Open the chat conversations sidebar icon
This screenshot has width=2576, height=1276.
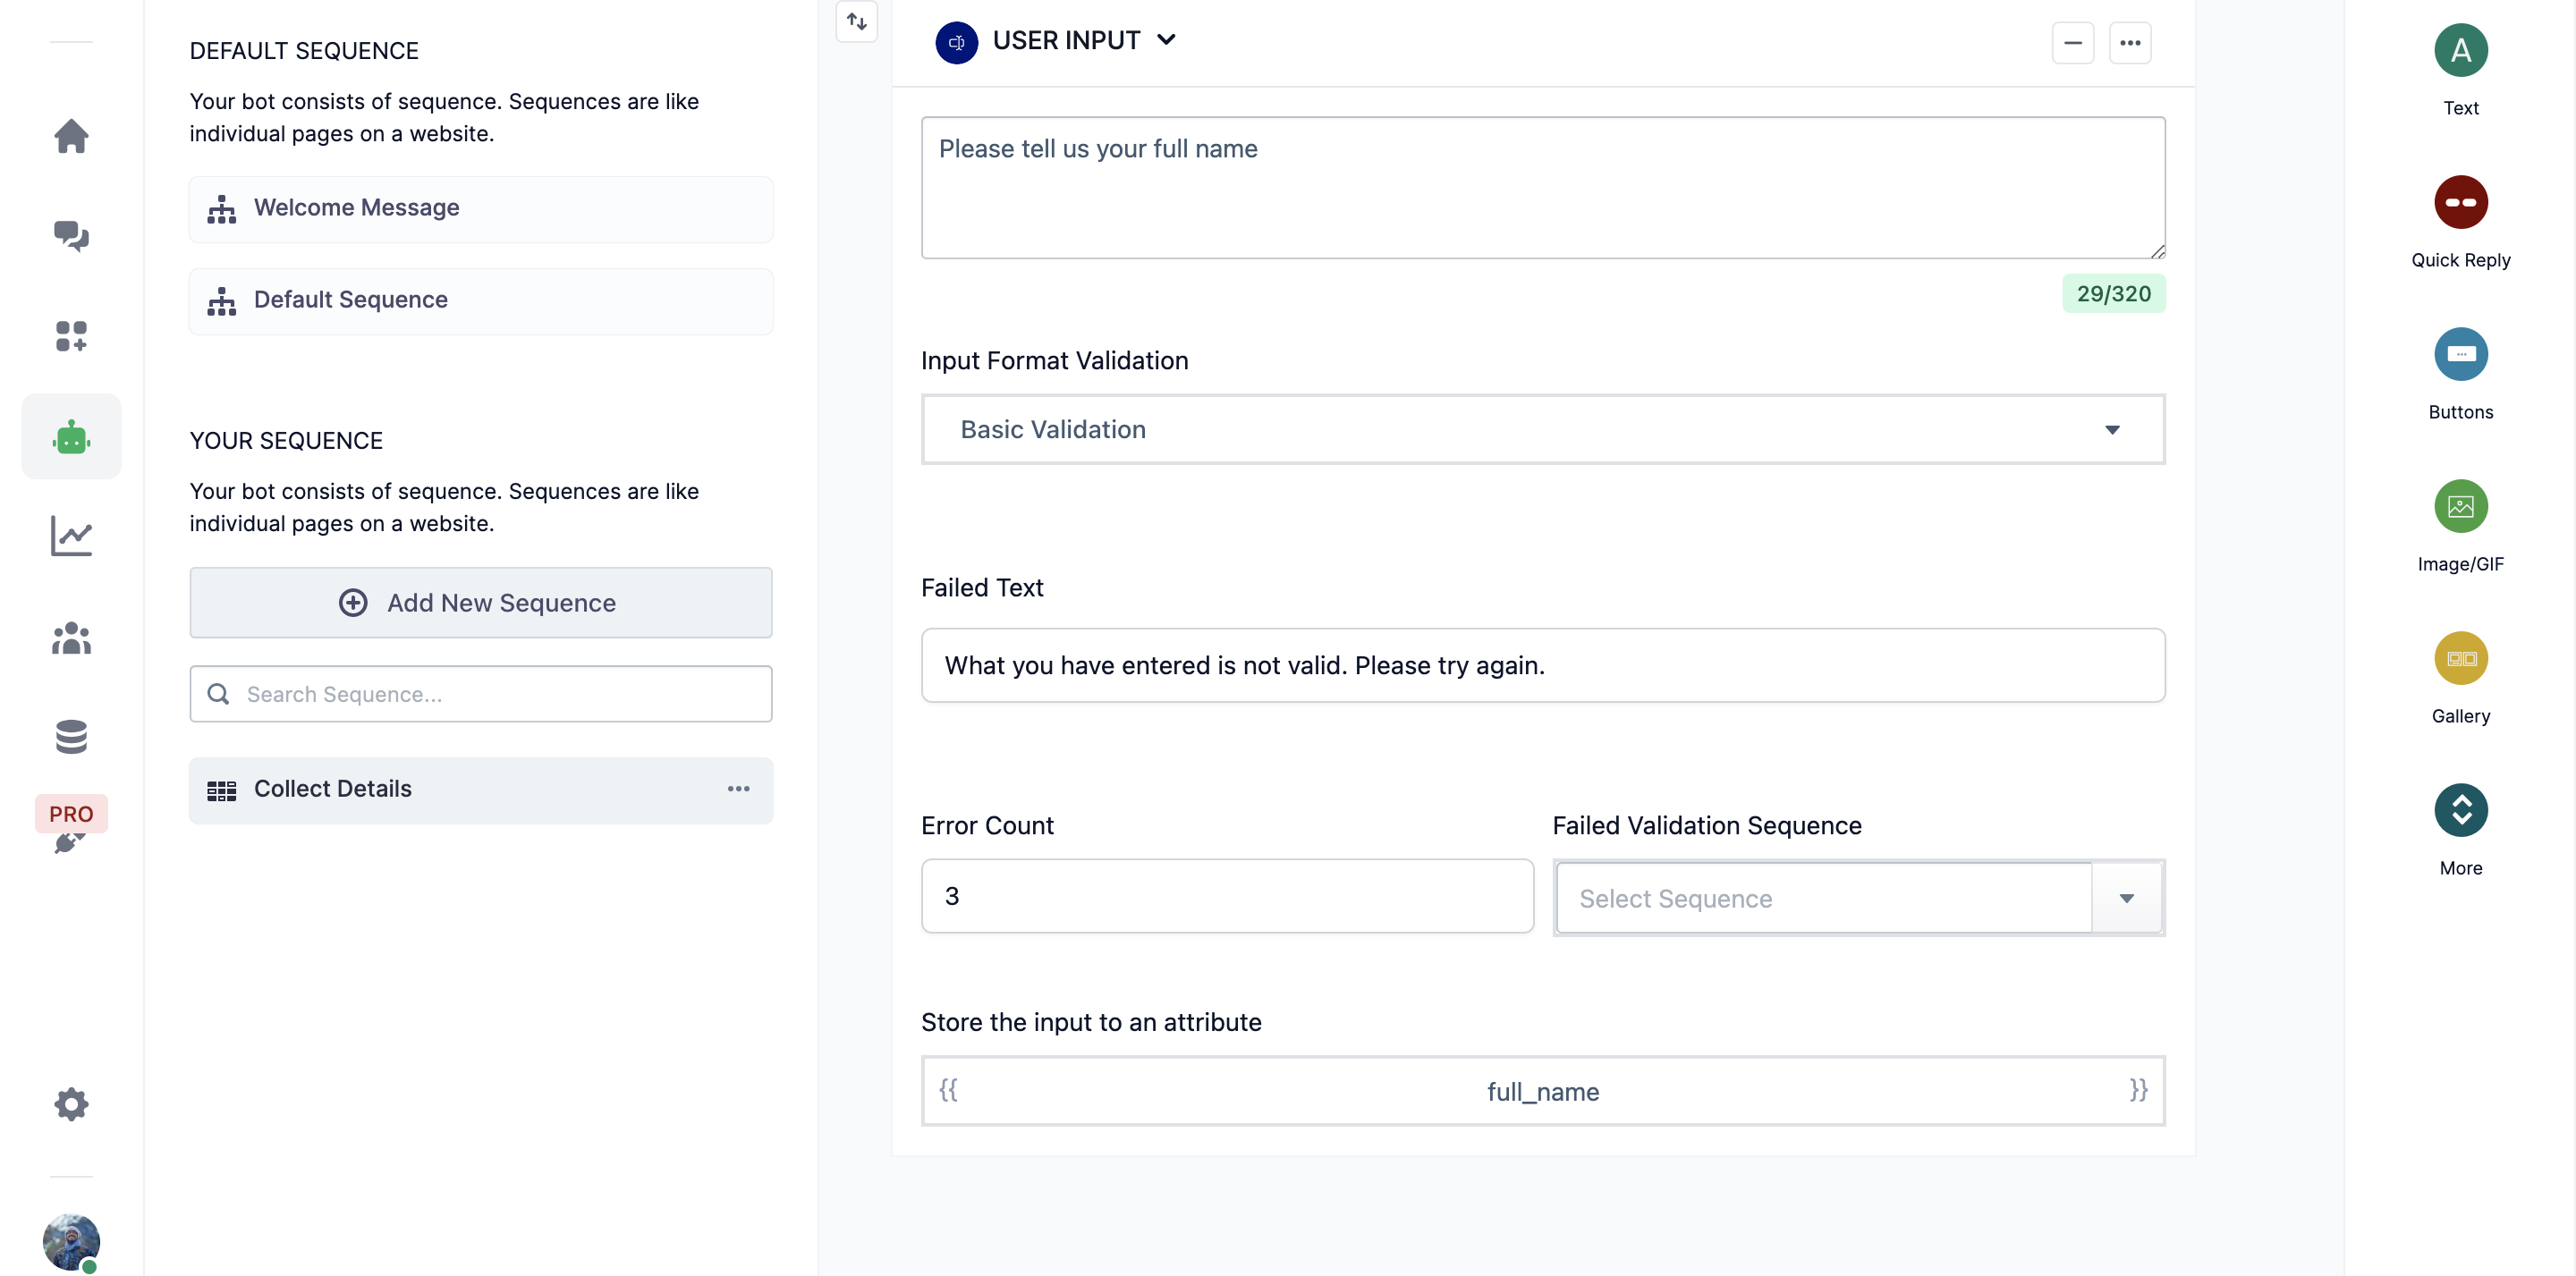click(71, 236)
